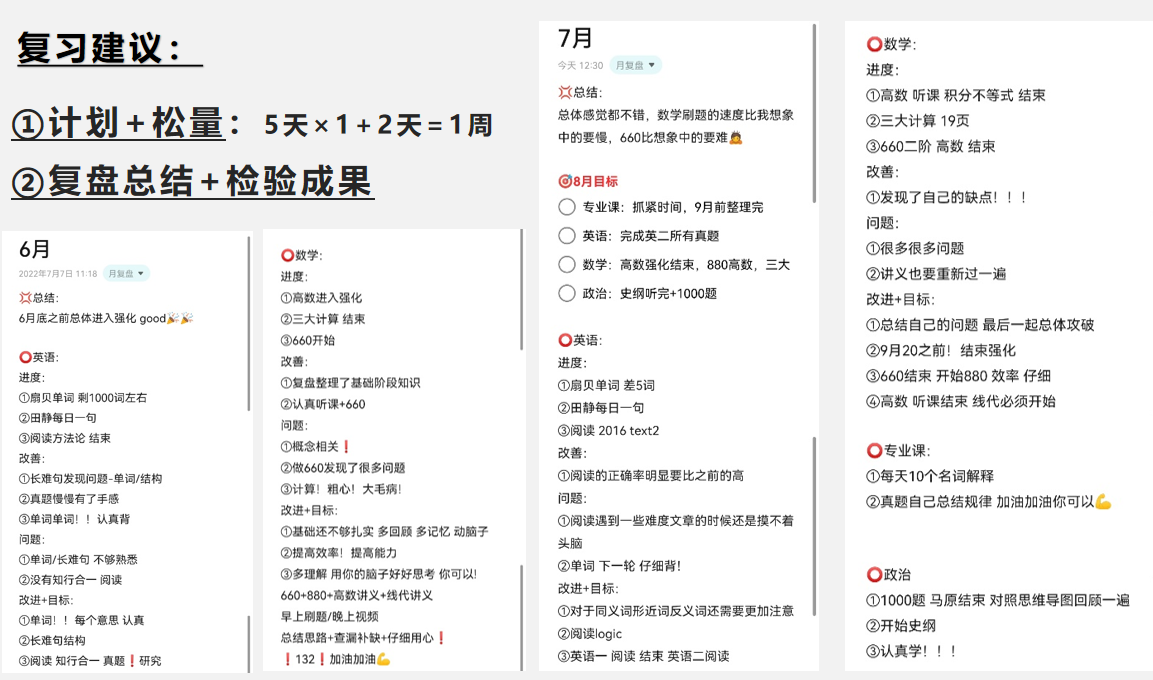Click the anger symbol icon before 总结 in 6月 note
The height and width of the screenshot is (680, 1153).
[25, 298]
